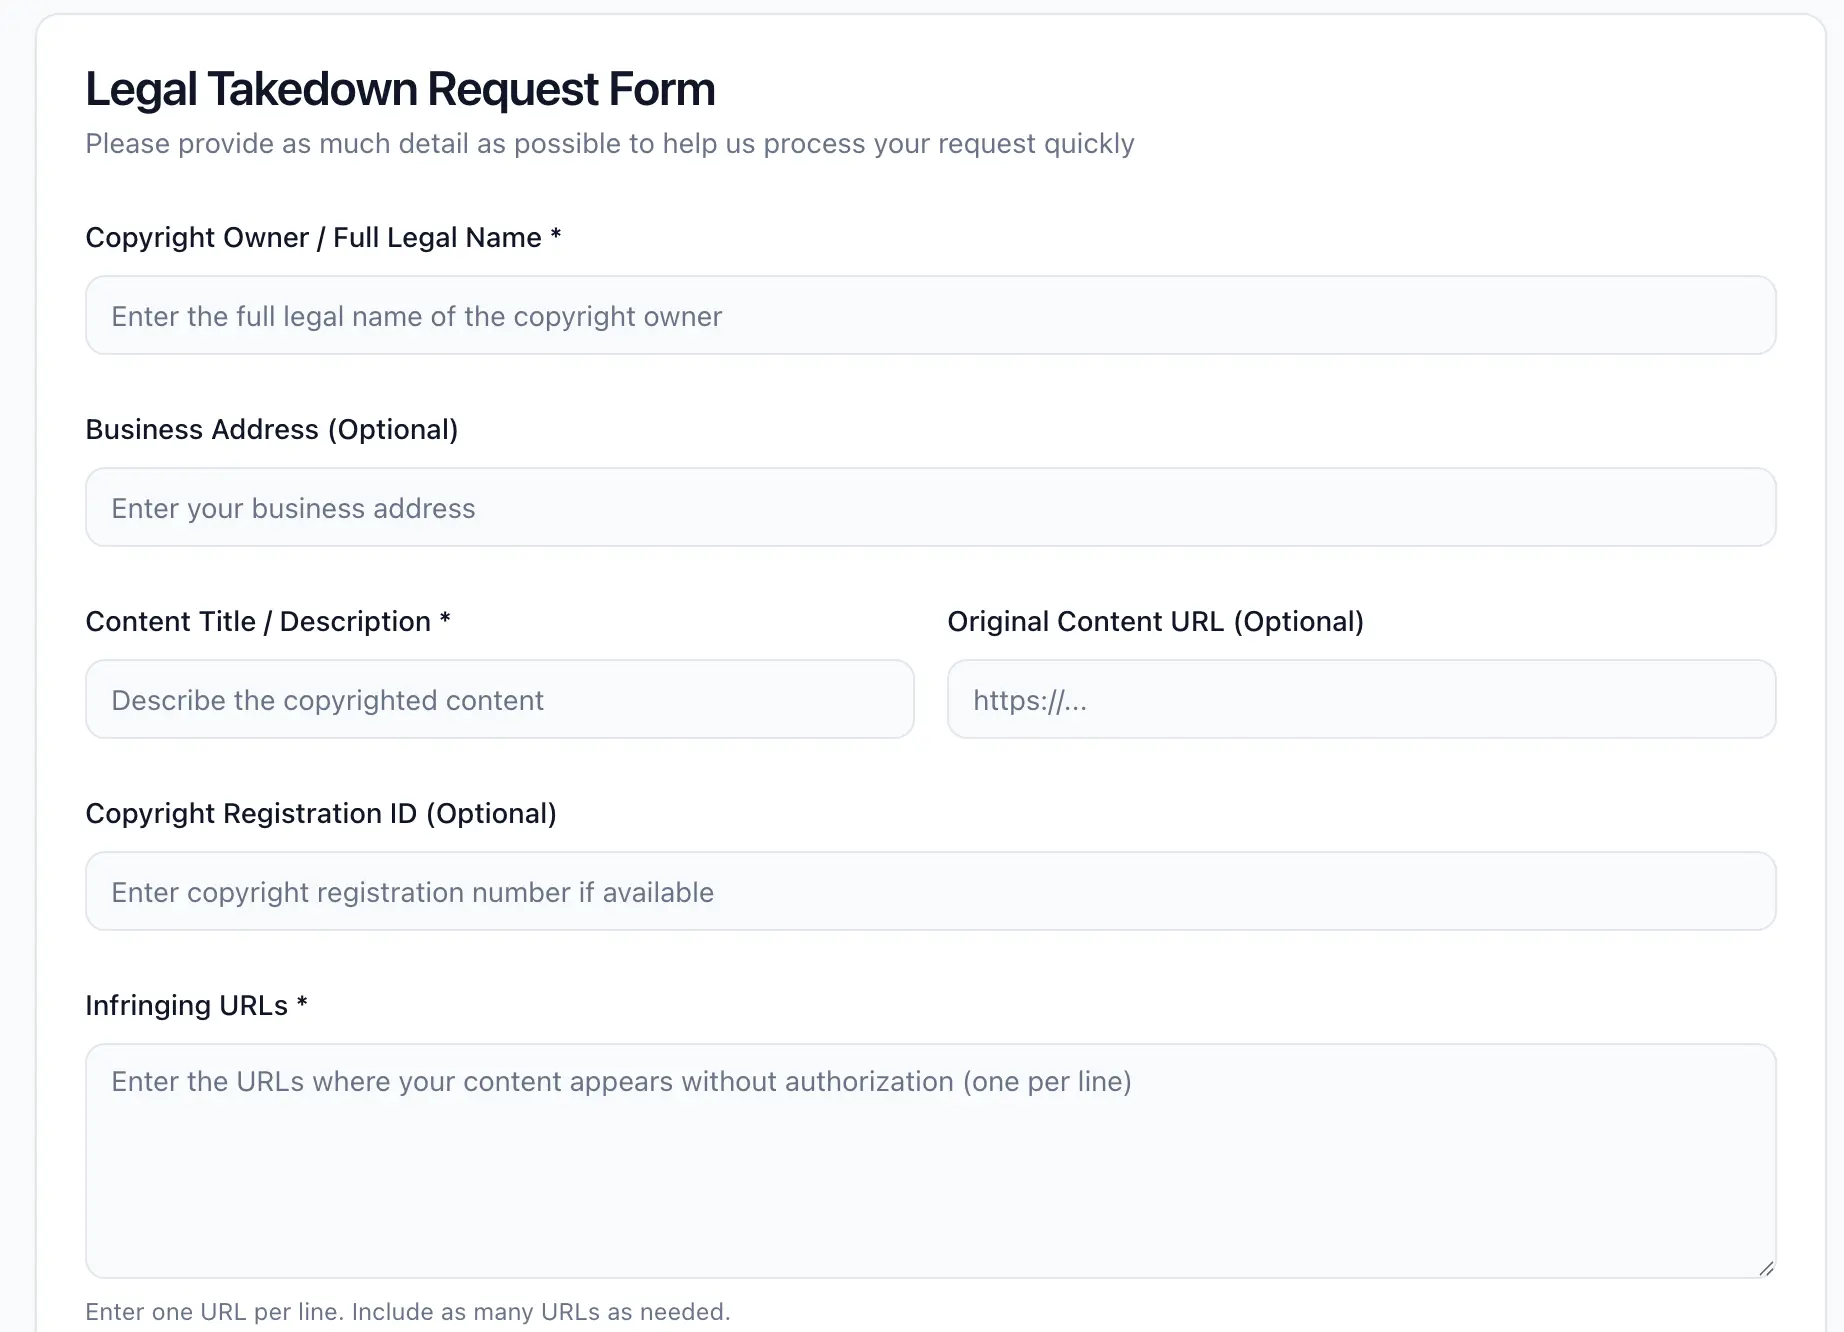Click the 'Copyright Registration ID (Optional)' label

coord(321,813)
